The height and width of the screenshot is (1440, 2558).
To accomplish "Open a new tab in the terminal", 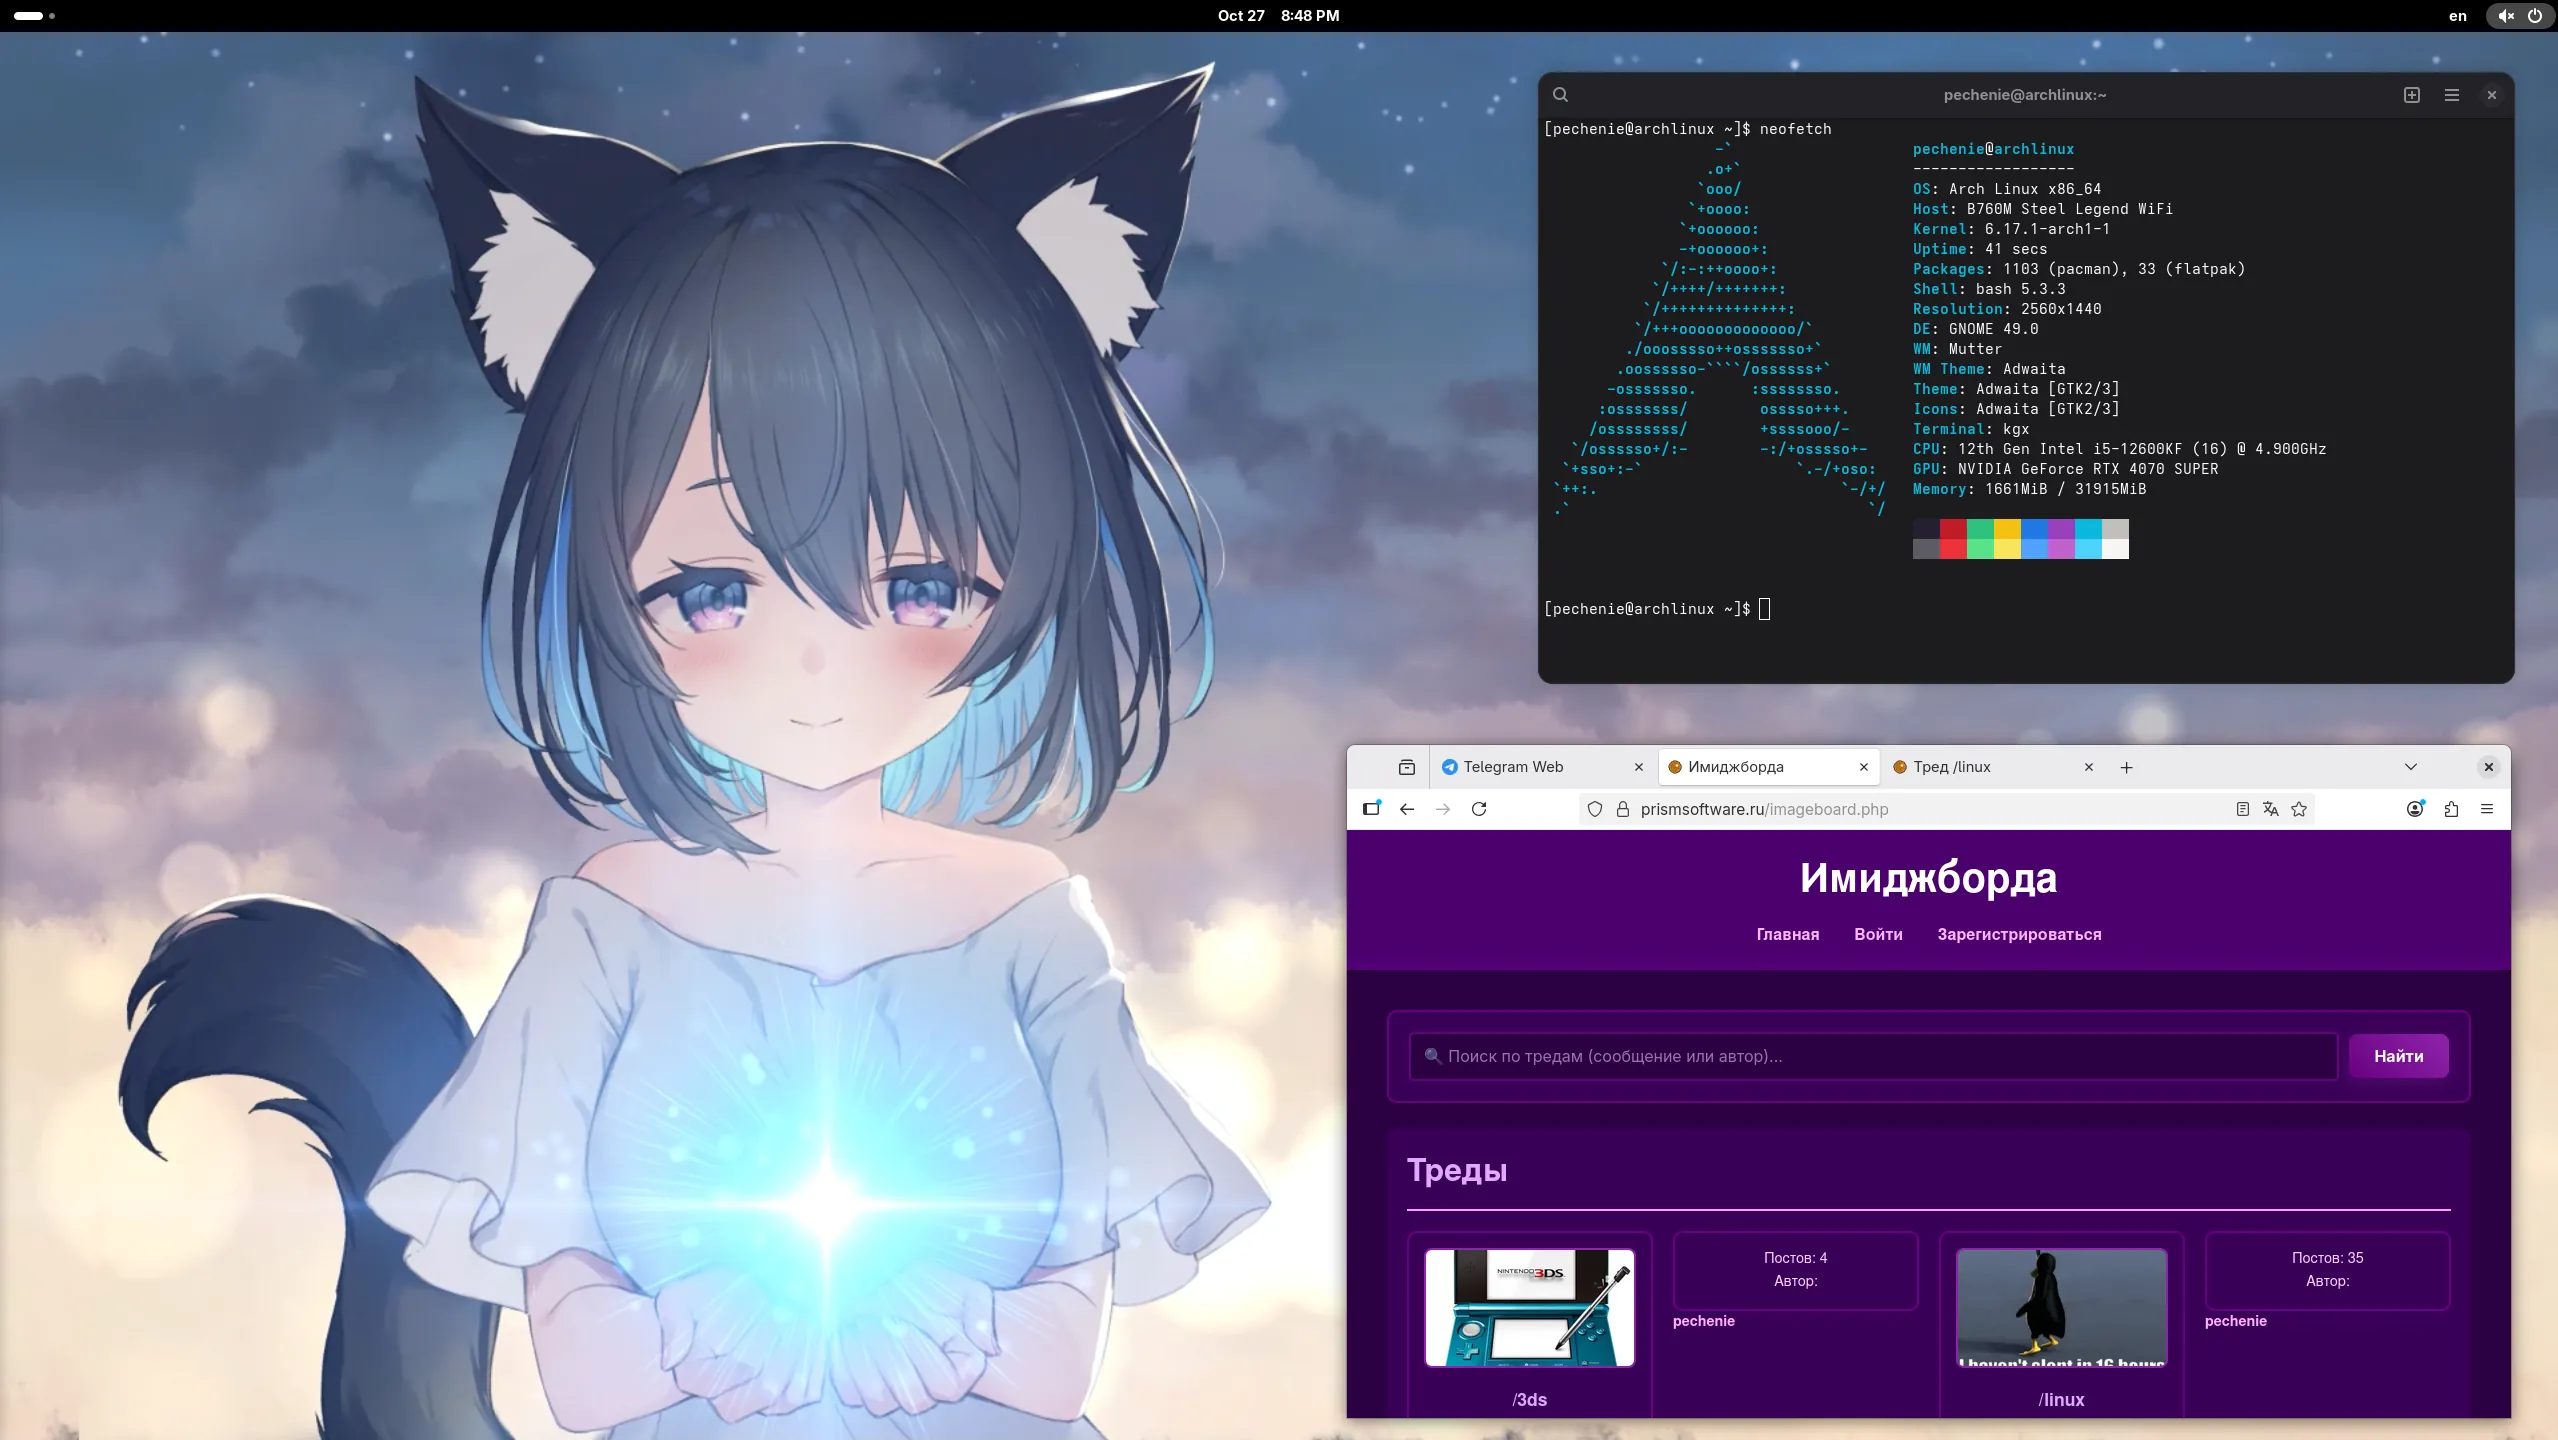I will coord(2412,95).
